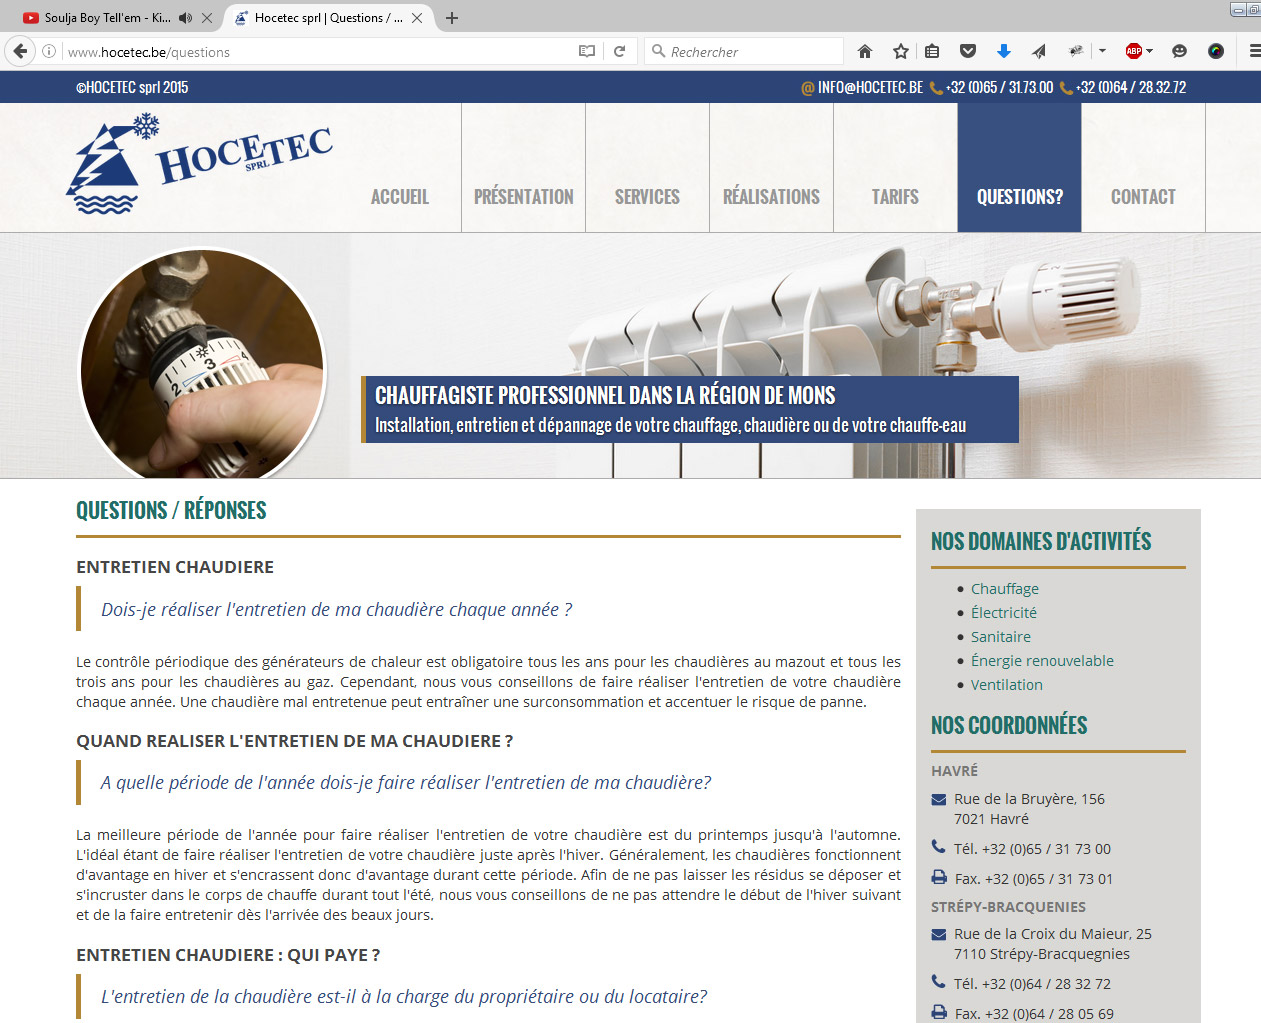
Task: Click the smiley face toolbar icon
Action: click(1179, 51)
